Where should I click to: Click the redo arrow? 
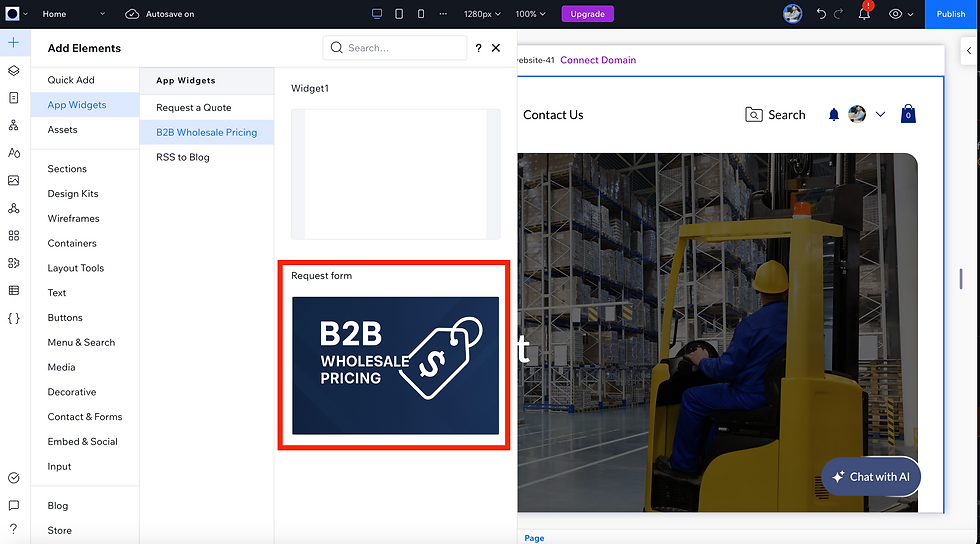pyautogui.click(x=839, y=14)
